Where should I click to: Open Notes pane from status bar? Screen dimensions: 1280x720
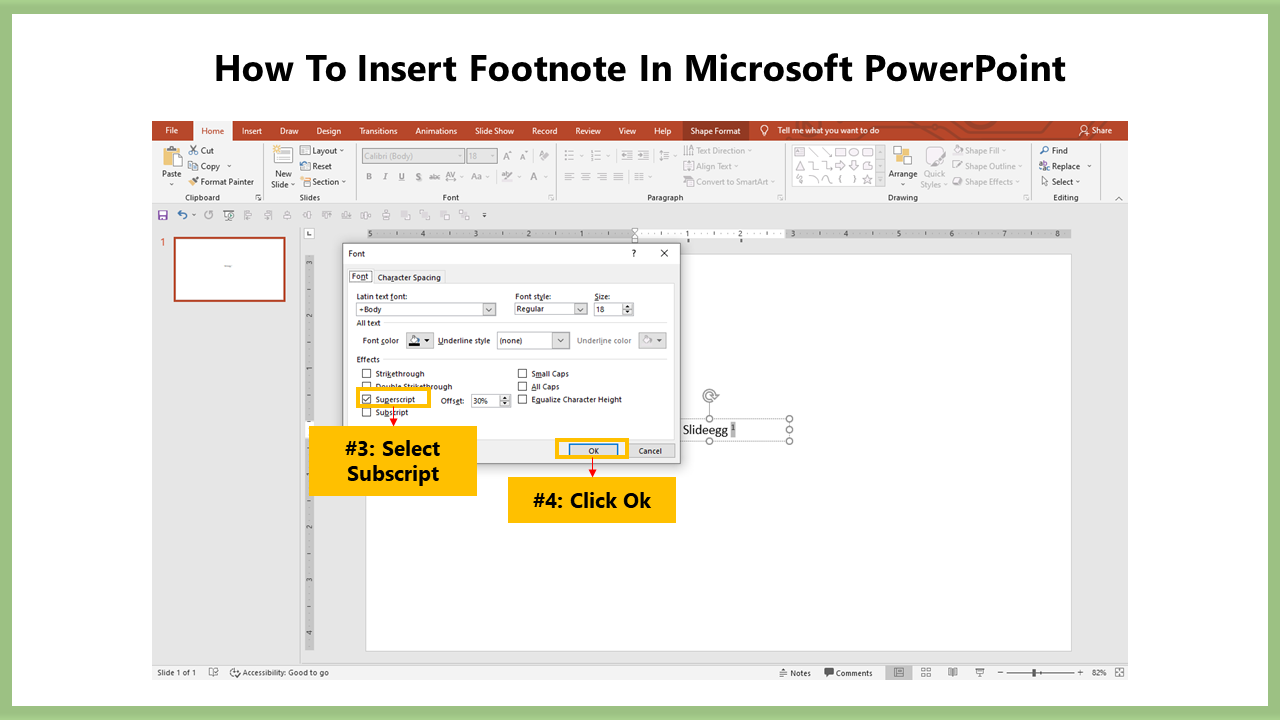pyautogui.click(x=795, y=673)
